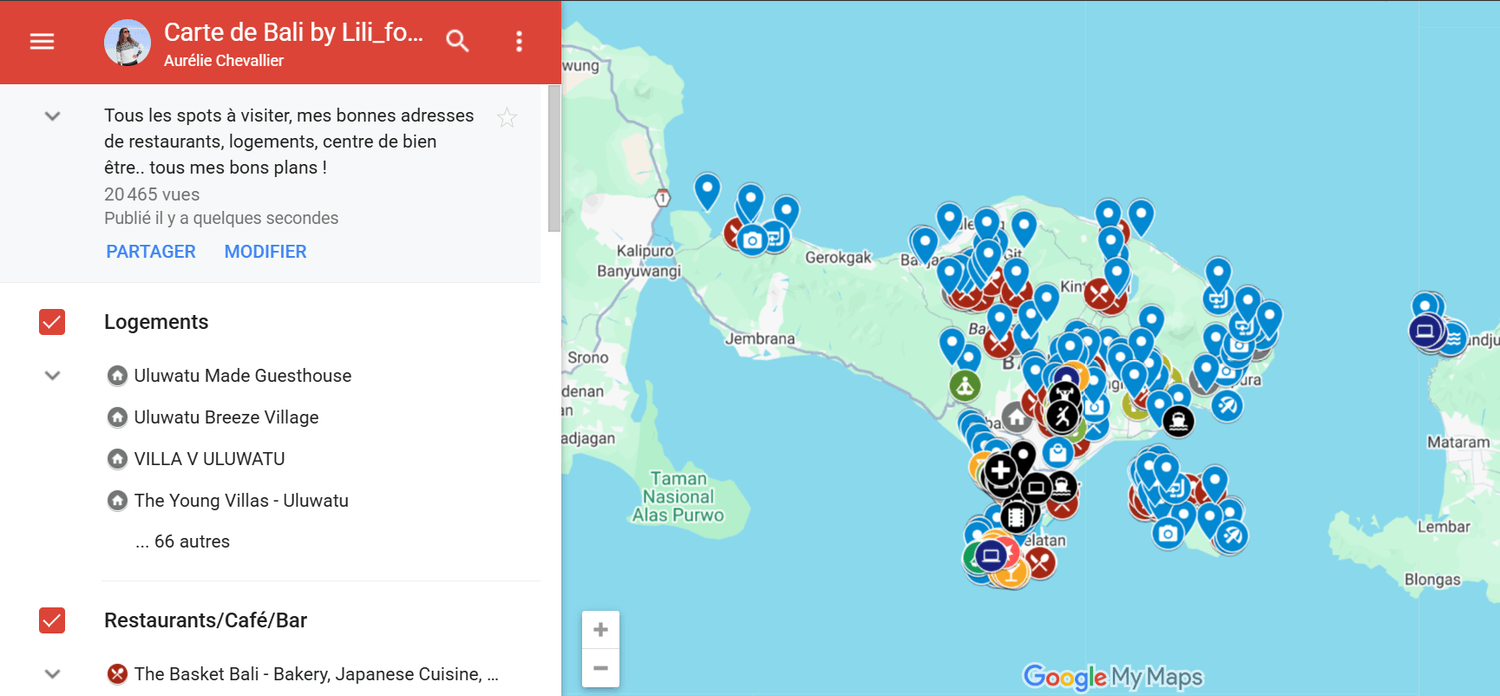Click the black medical cross marker
Image resolution: width=1500 pixels, height=696 pixels.
pos(1001,469)
